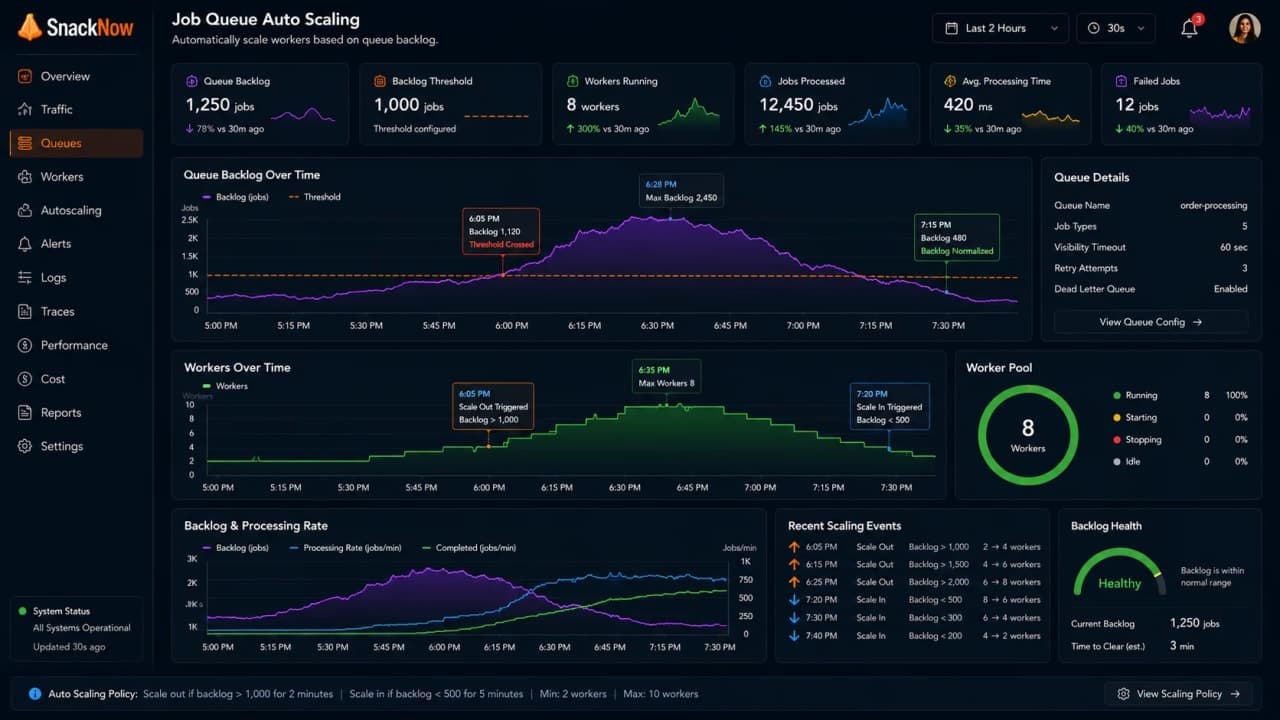Open the notifications bell icon
This screenshot has width=1280, height=720.
coord(1189,28)
